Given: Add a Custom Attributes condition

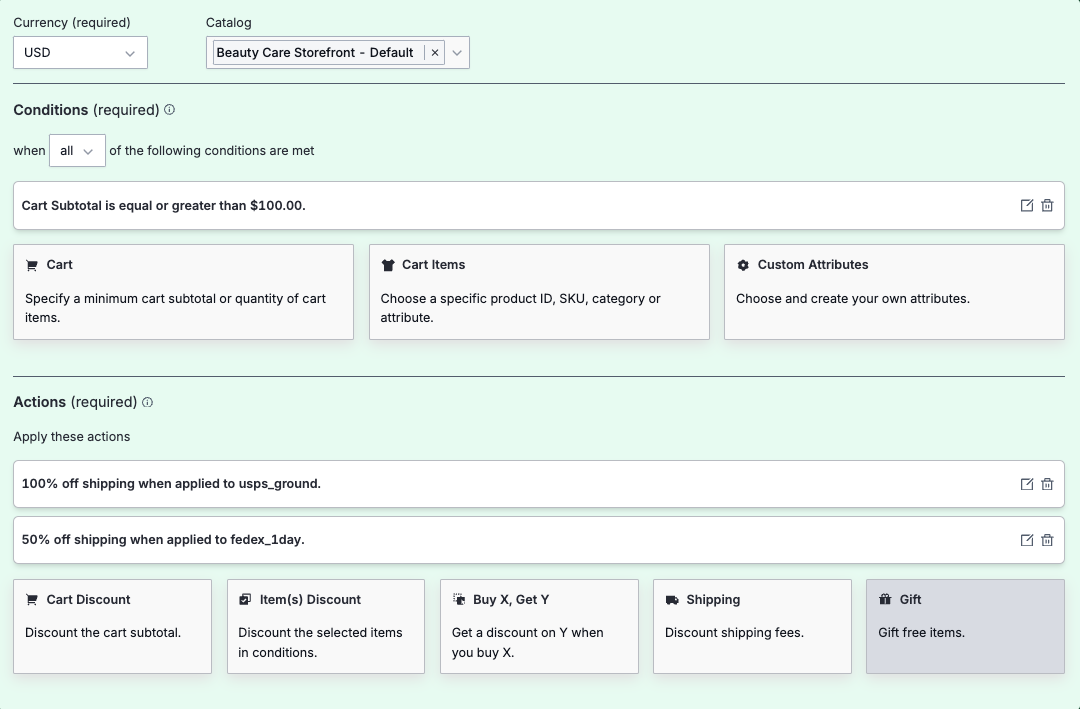Looking at the screenshot, I should pyautogui.click(x=894, y=291).
